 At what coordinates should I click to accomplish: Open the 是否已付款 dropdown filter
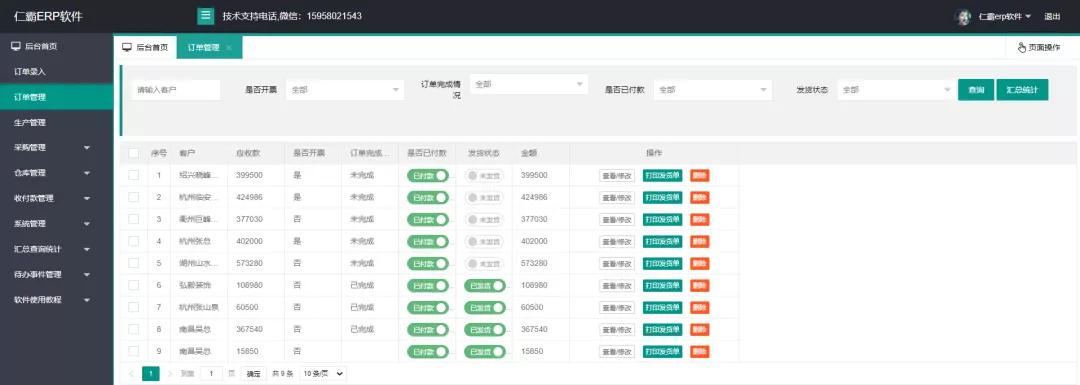tap(713, 90)
